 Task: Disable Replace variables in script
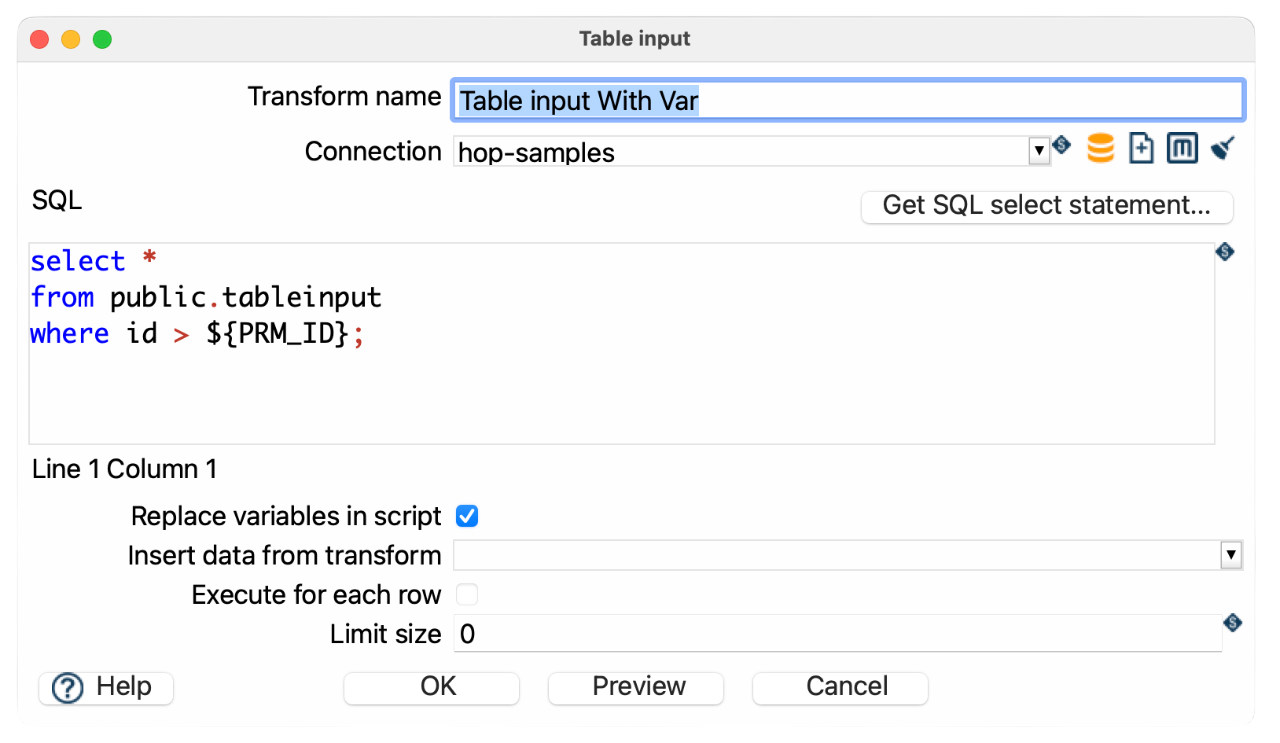466,516
